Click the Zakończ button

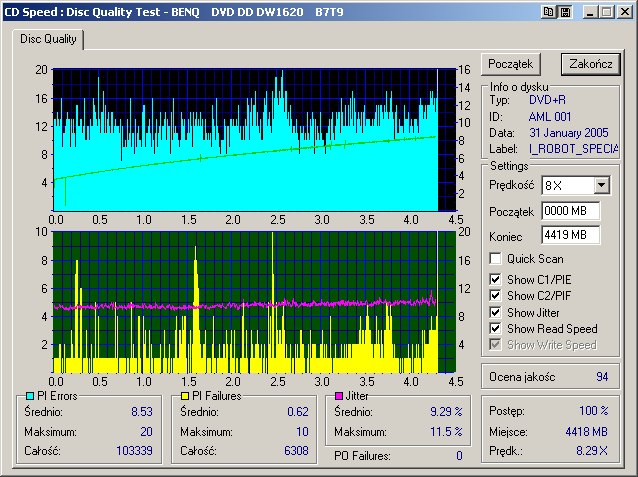(591, 64)
